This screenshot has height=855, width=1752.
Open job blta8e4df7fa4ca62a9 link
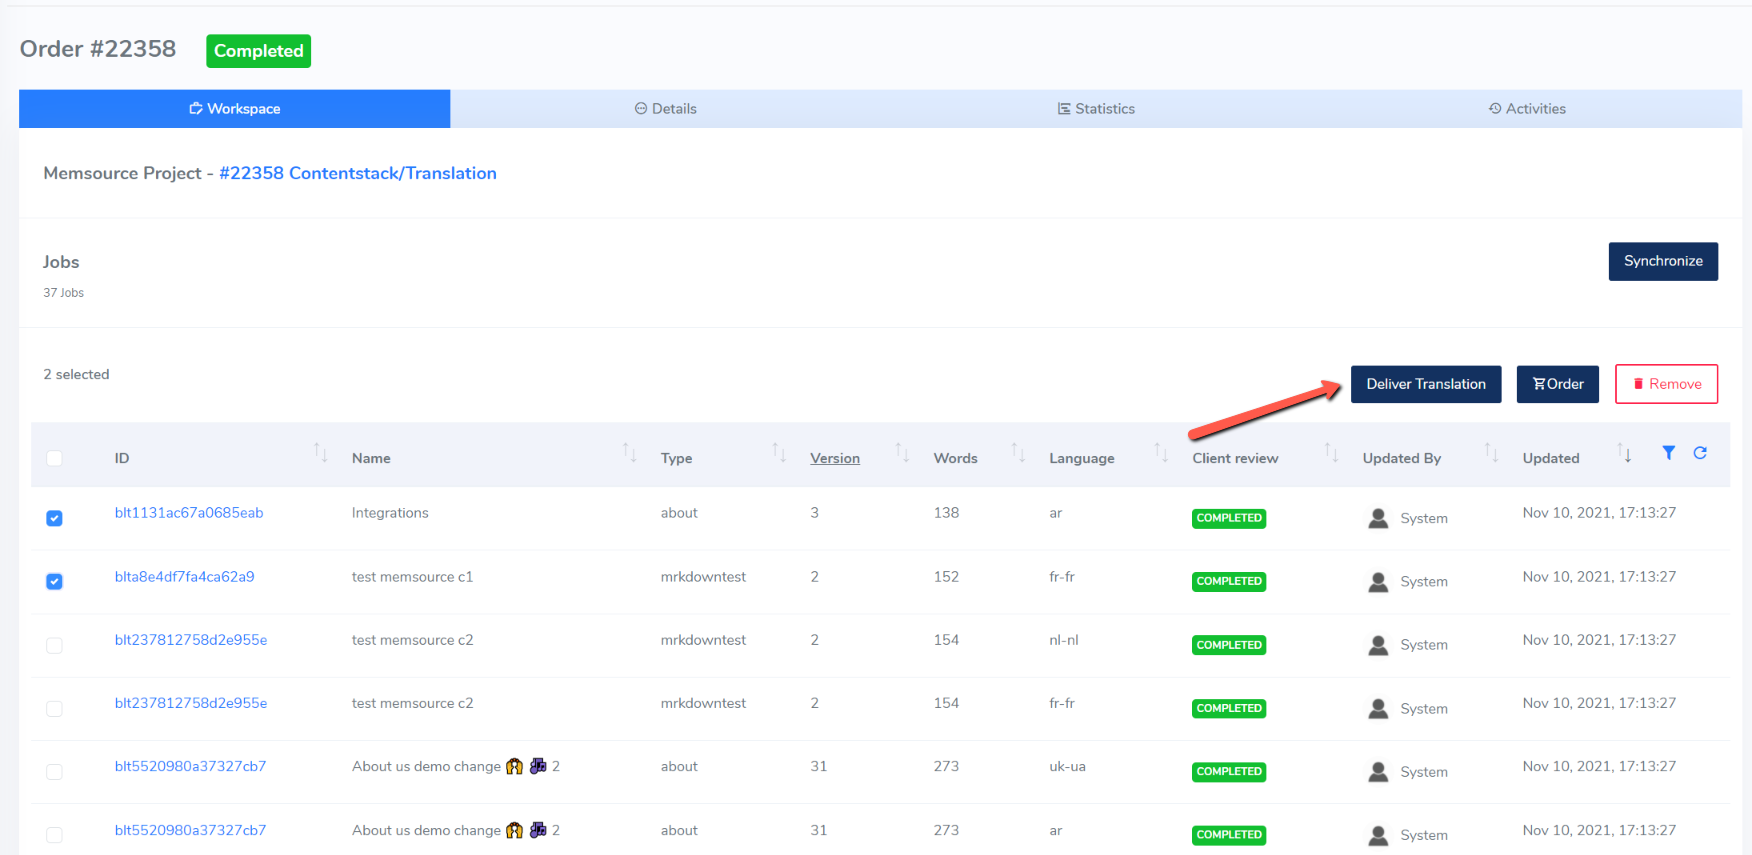184,577
